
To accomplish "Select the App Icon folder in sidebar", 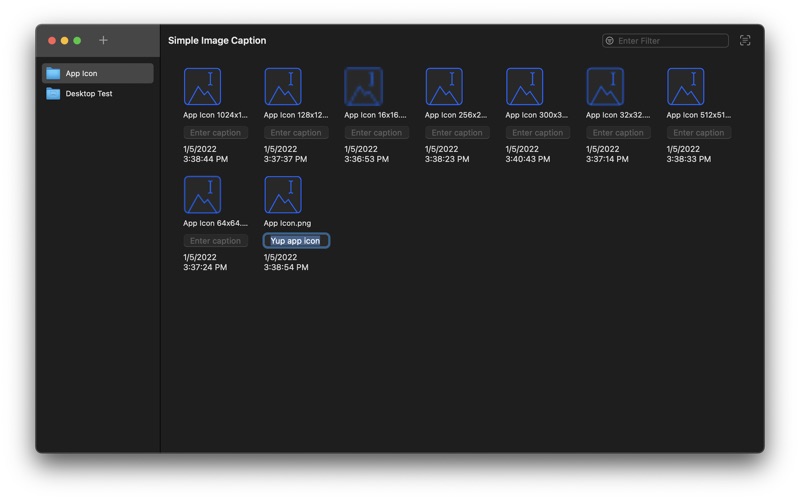I will 98,73.
